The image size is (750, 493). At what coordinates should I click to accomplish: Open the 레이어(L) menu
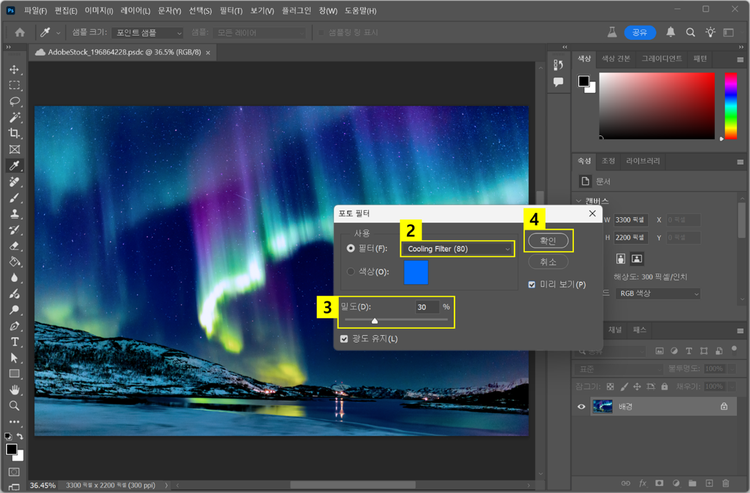[x=135, y=11]
